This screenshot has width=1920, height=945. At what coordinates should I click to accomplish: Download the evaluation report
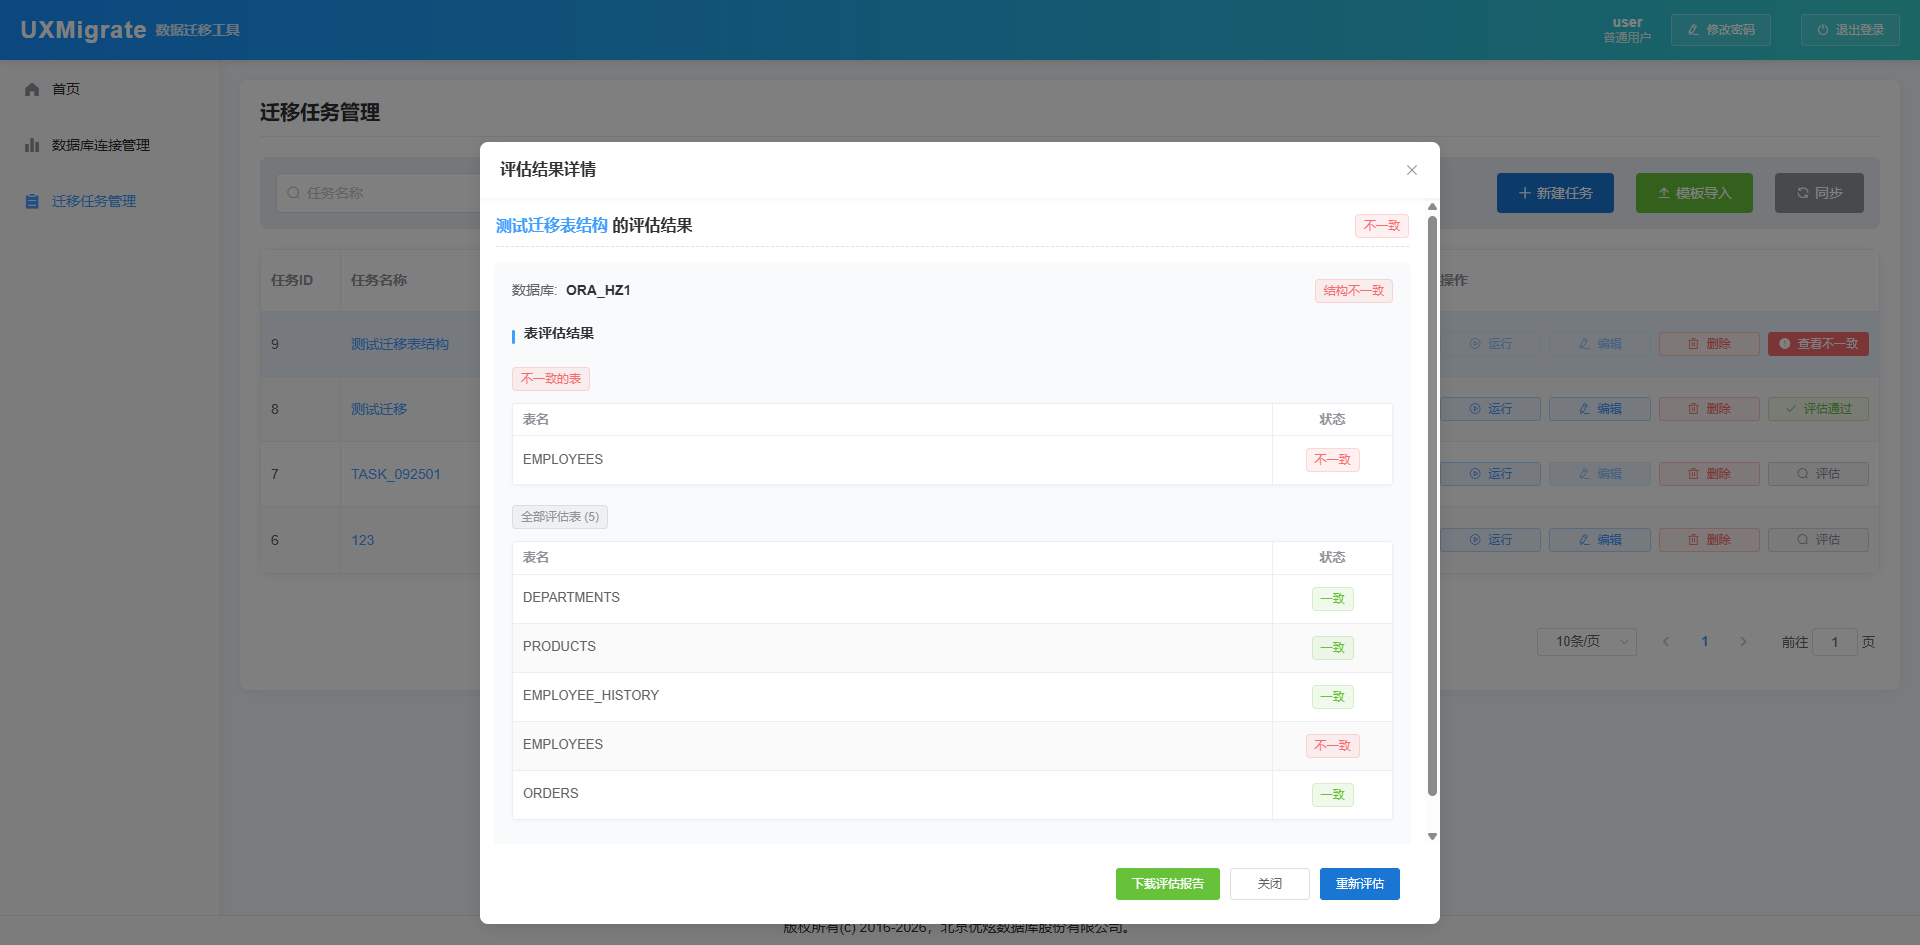click(1167, 884)
